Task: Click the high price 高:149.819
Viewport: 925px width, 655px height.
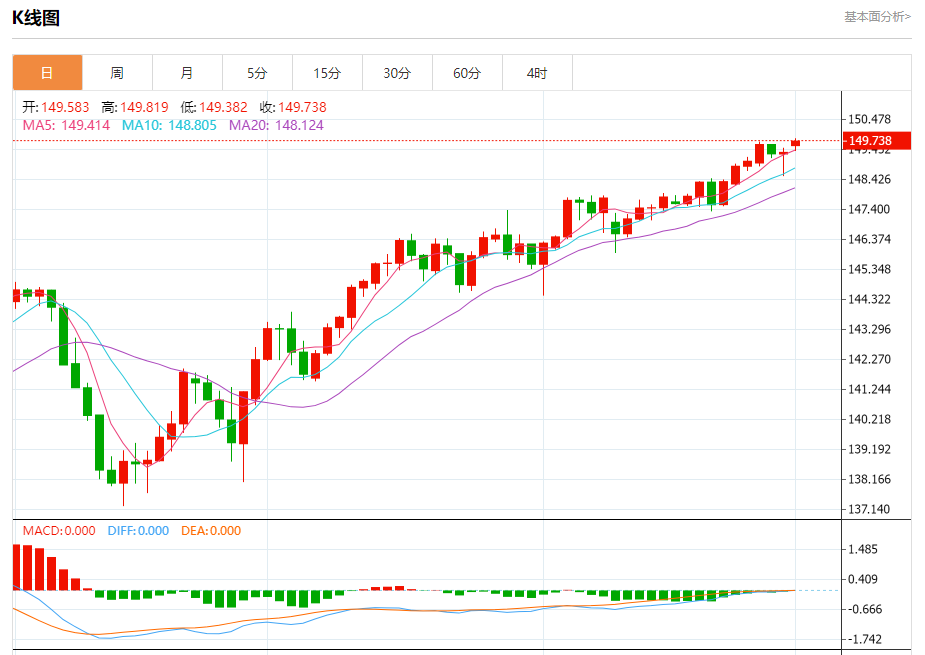Action: click(x=135, y=107)
